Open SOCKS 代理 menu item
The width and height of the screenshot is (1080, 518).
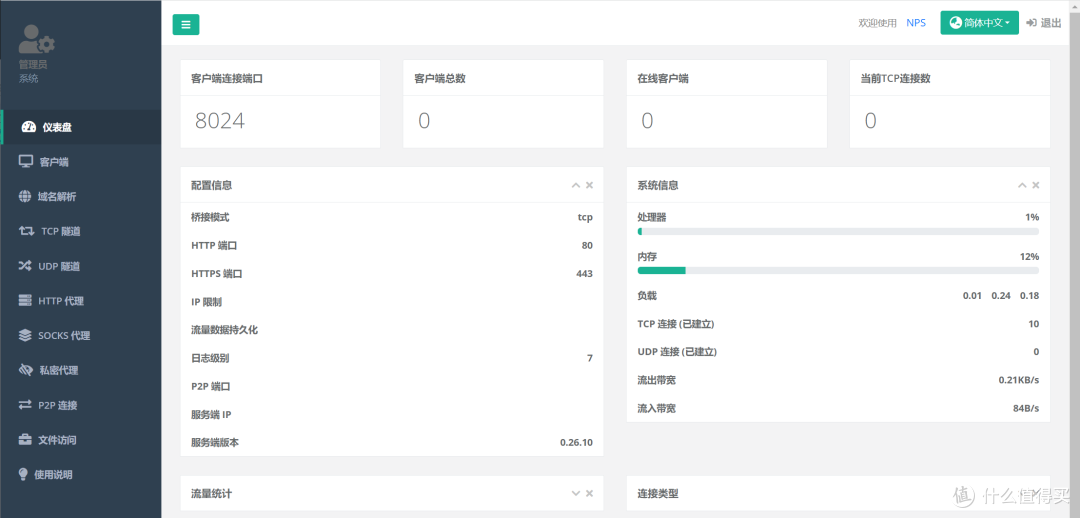[81, 335]
